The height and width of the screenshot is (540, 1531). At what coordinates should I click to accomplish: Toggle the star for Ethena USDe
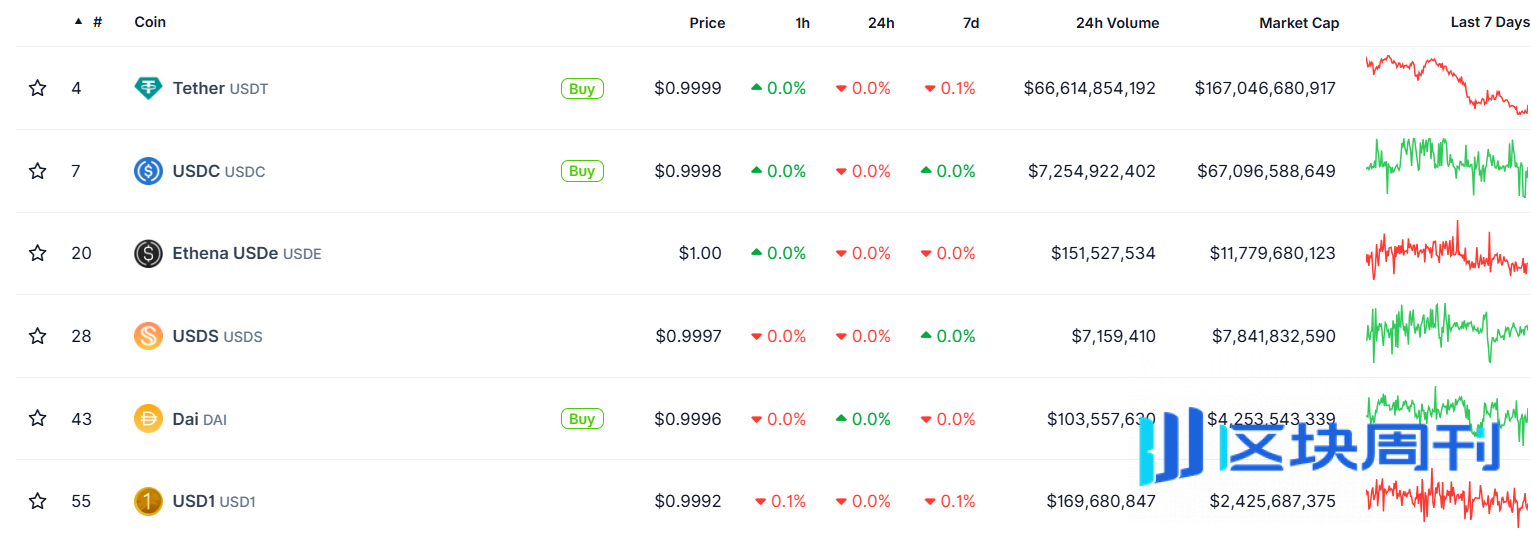pyautogui.click(x=38, y=254)
